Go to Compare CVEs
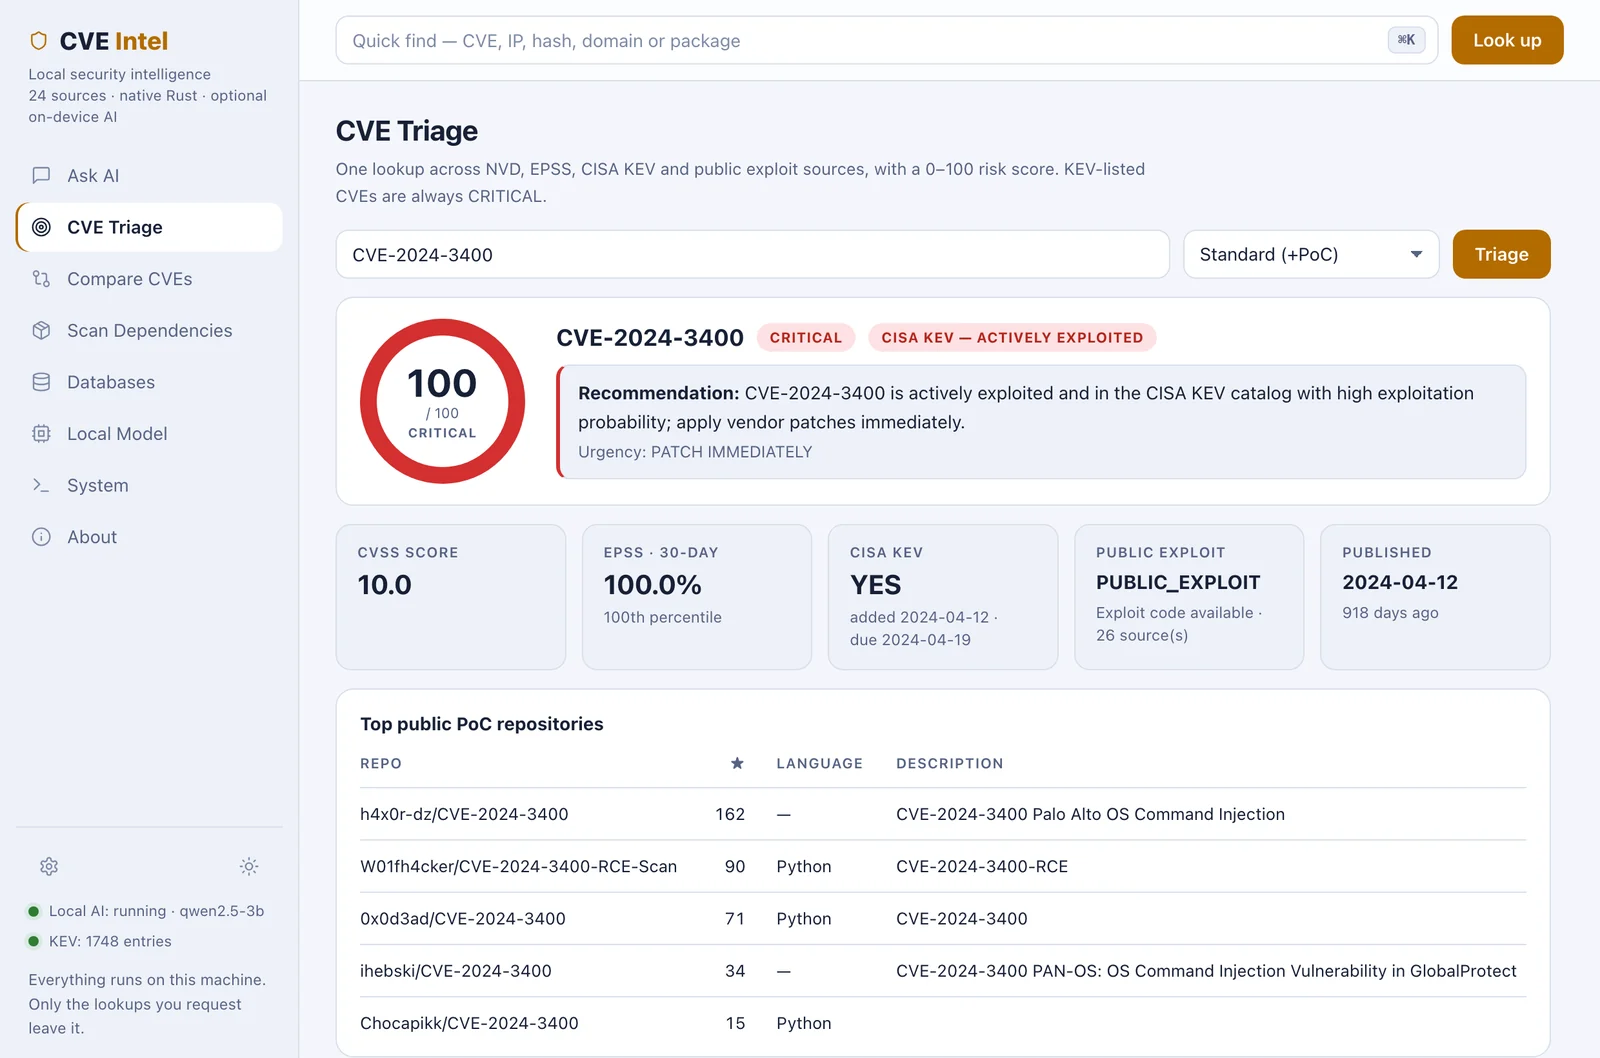The height and width of the screenshot is (1058, 1600). (x=149, y=279)
